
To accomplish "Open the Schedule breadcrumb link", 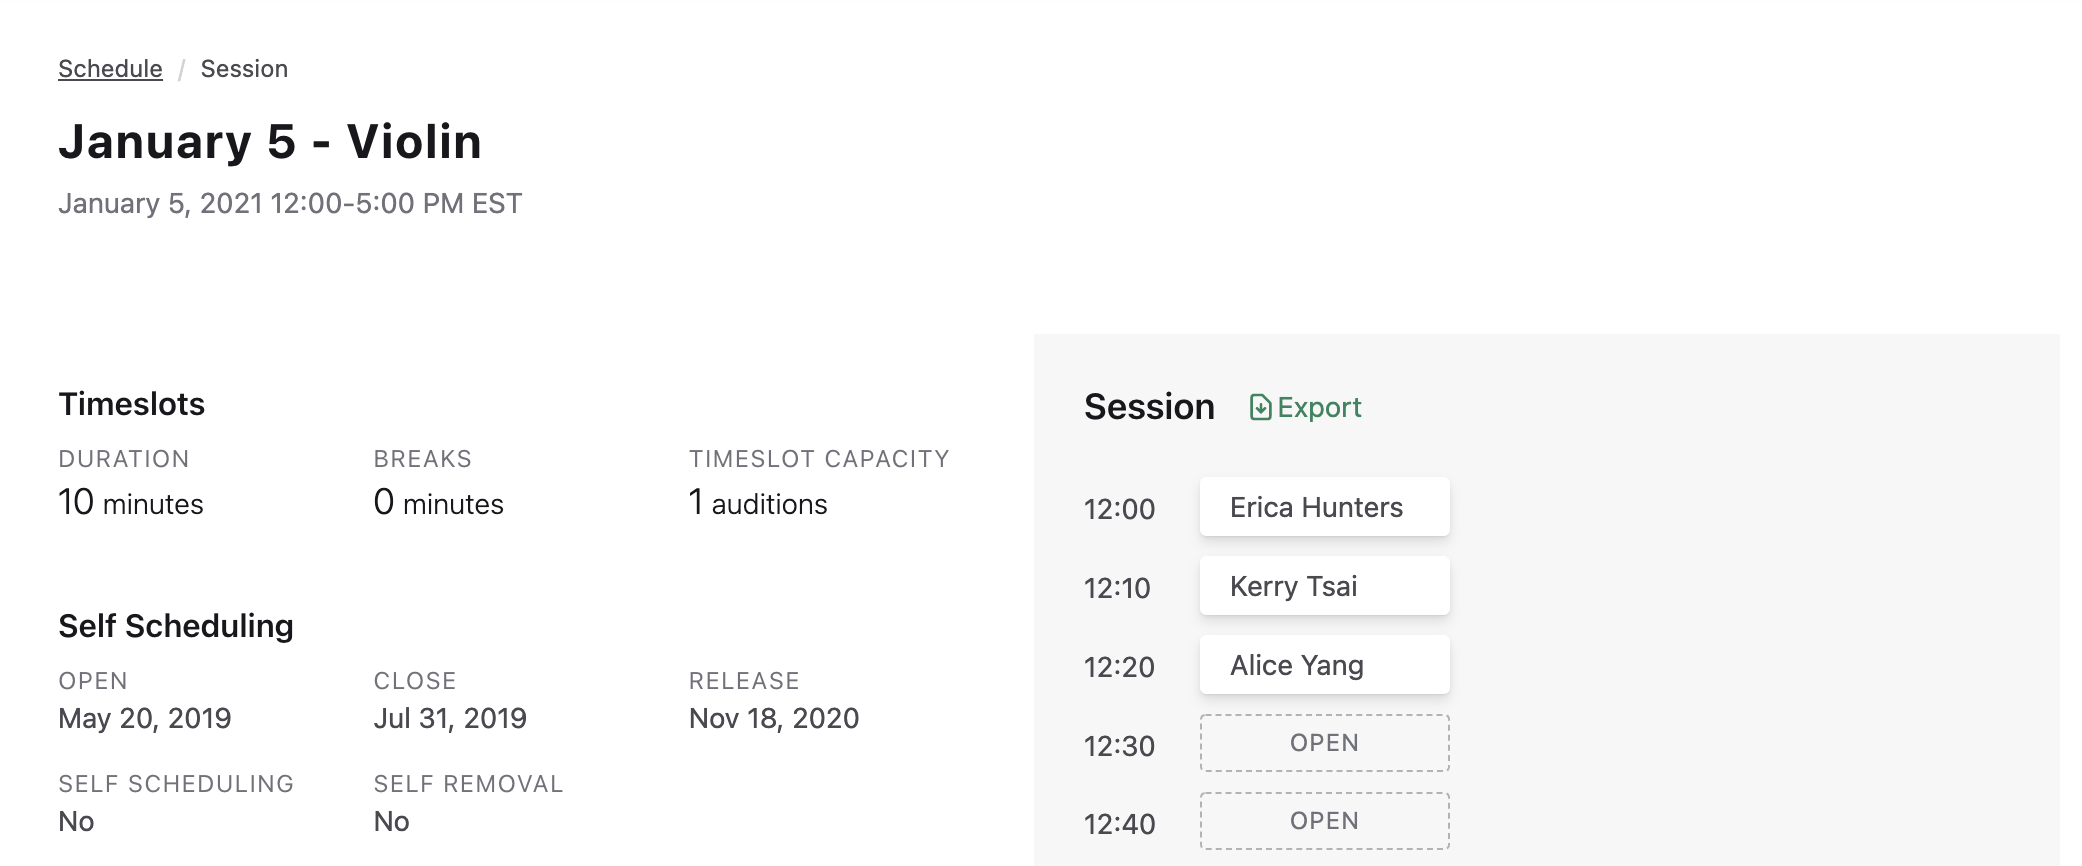I will pyautogui.click(x=110, y=69).
